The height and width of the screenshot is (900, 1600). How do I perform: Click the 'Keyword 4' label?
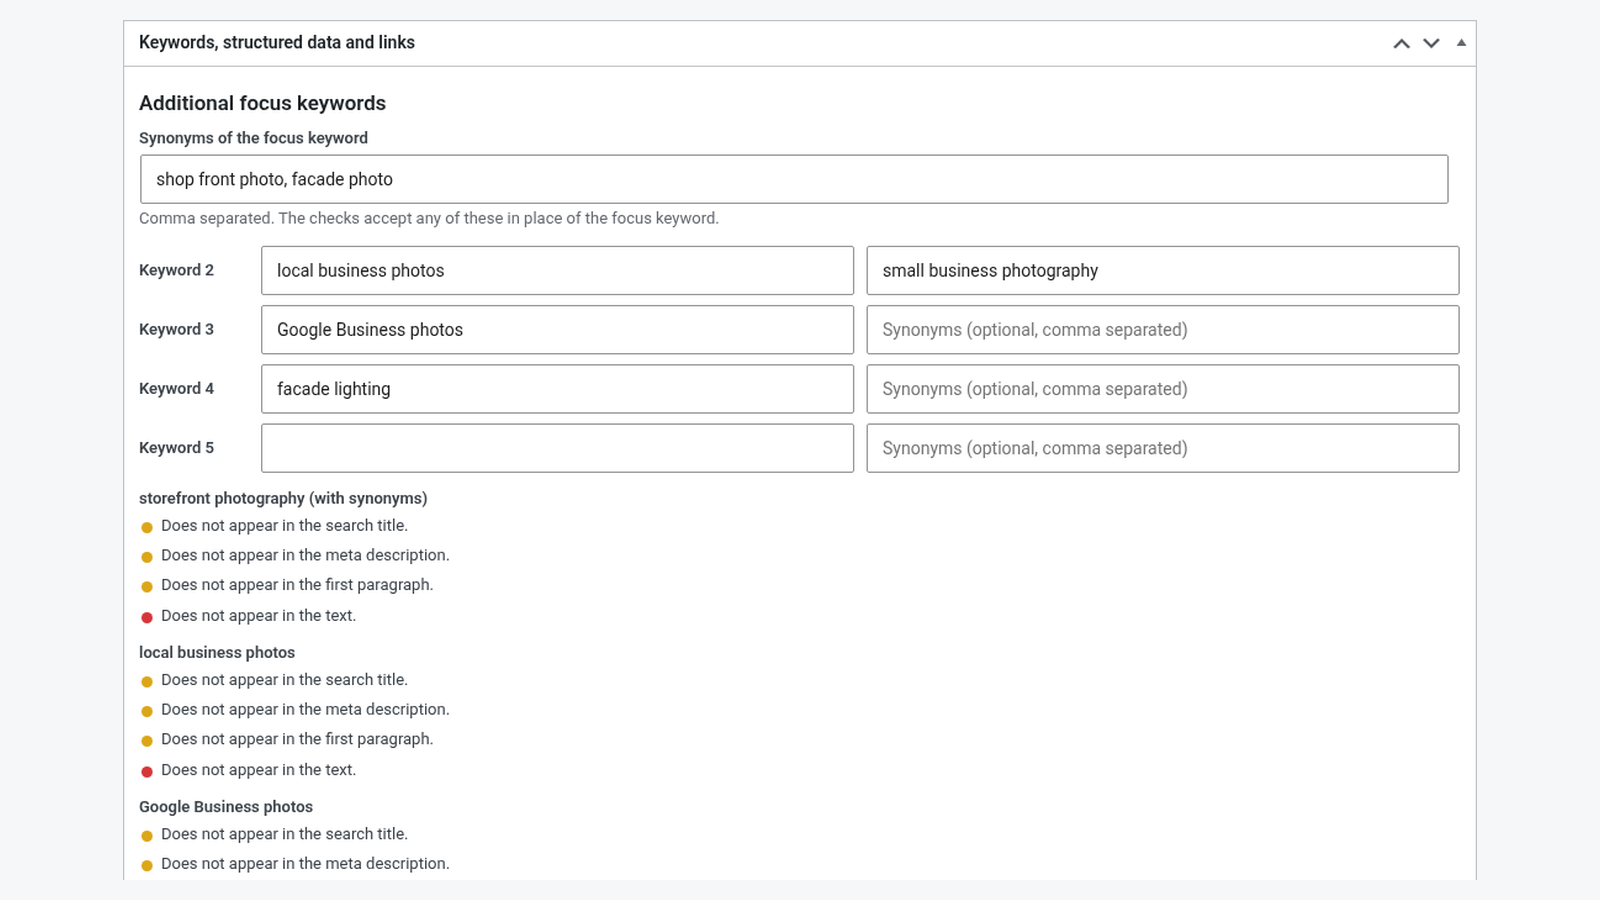click(x=176, y=388)
